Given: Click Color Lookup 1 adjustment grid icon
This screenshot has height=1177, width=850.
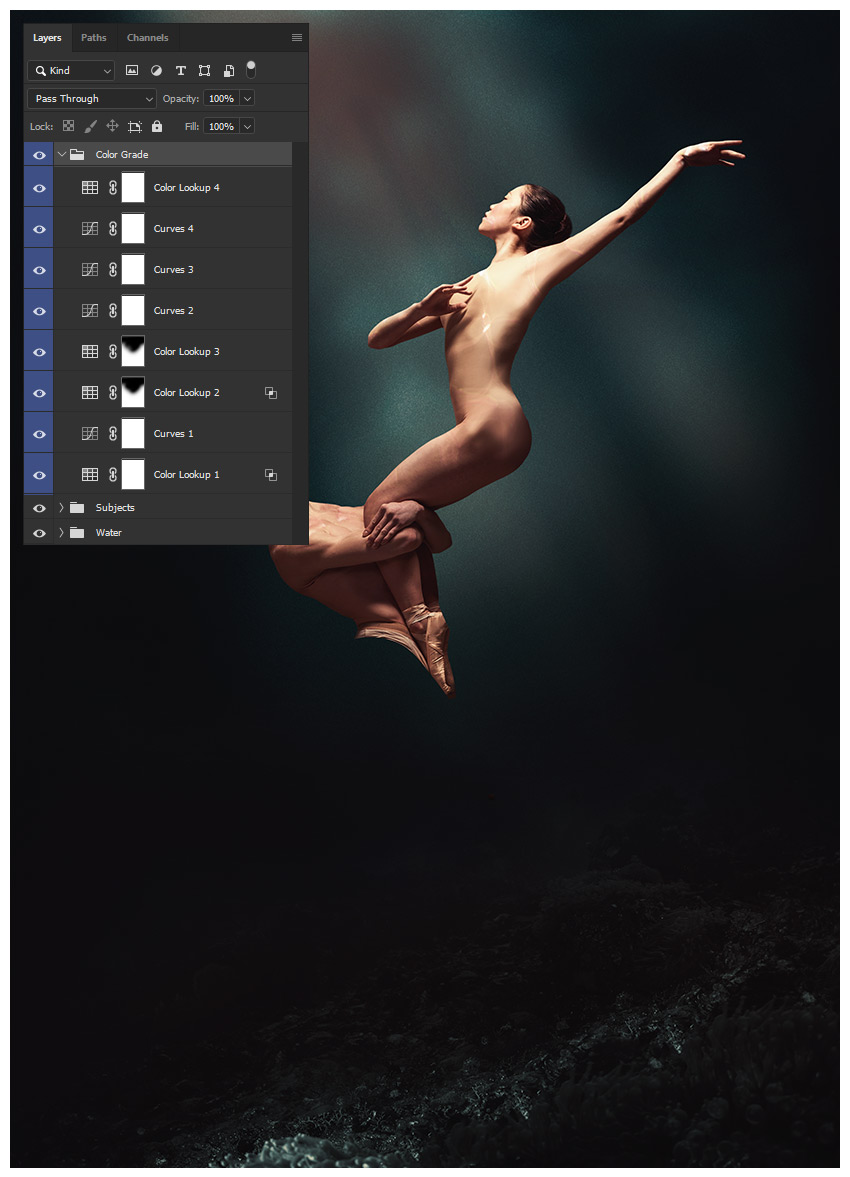Looking at the screenshot, I should (90, 474).
